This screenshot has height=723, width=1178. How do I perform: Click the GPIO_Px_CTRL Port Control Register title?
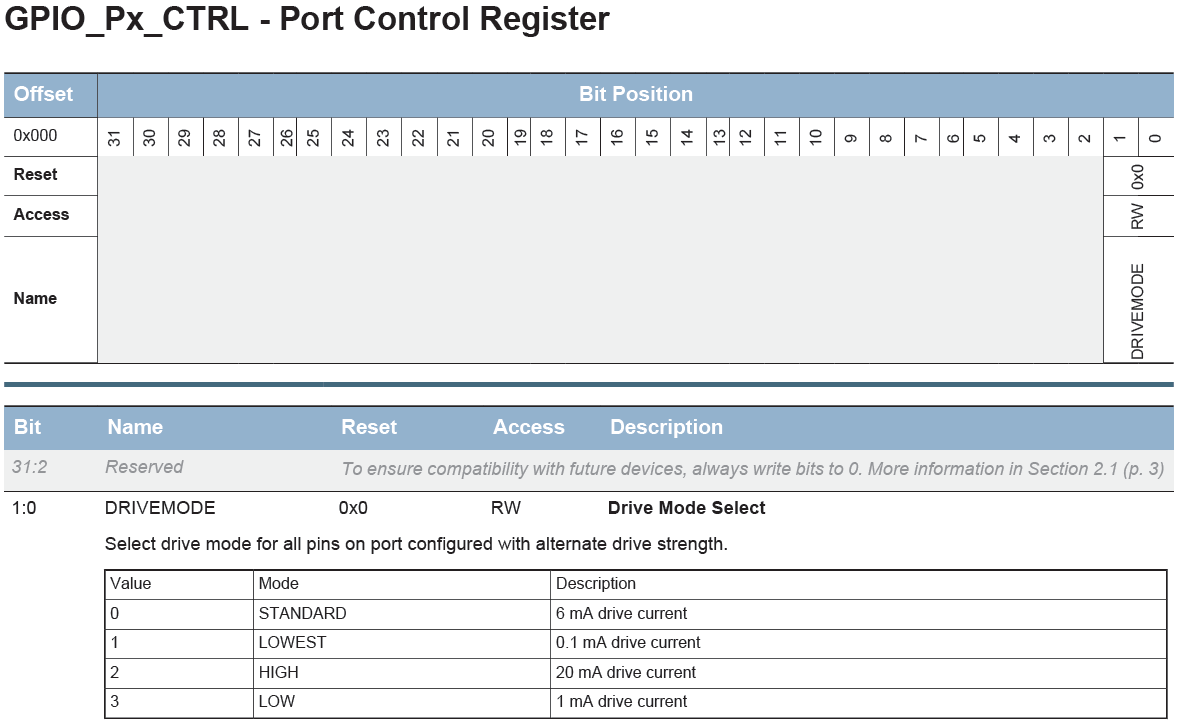coord(307,20)
